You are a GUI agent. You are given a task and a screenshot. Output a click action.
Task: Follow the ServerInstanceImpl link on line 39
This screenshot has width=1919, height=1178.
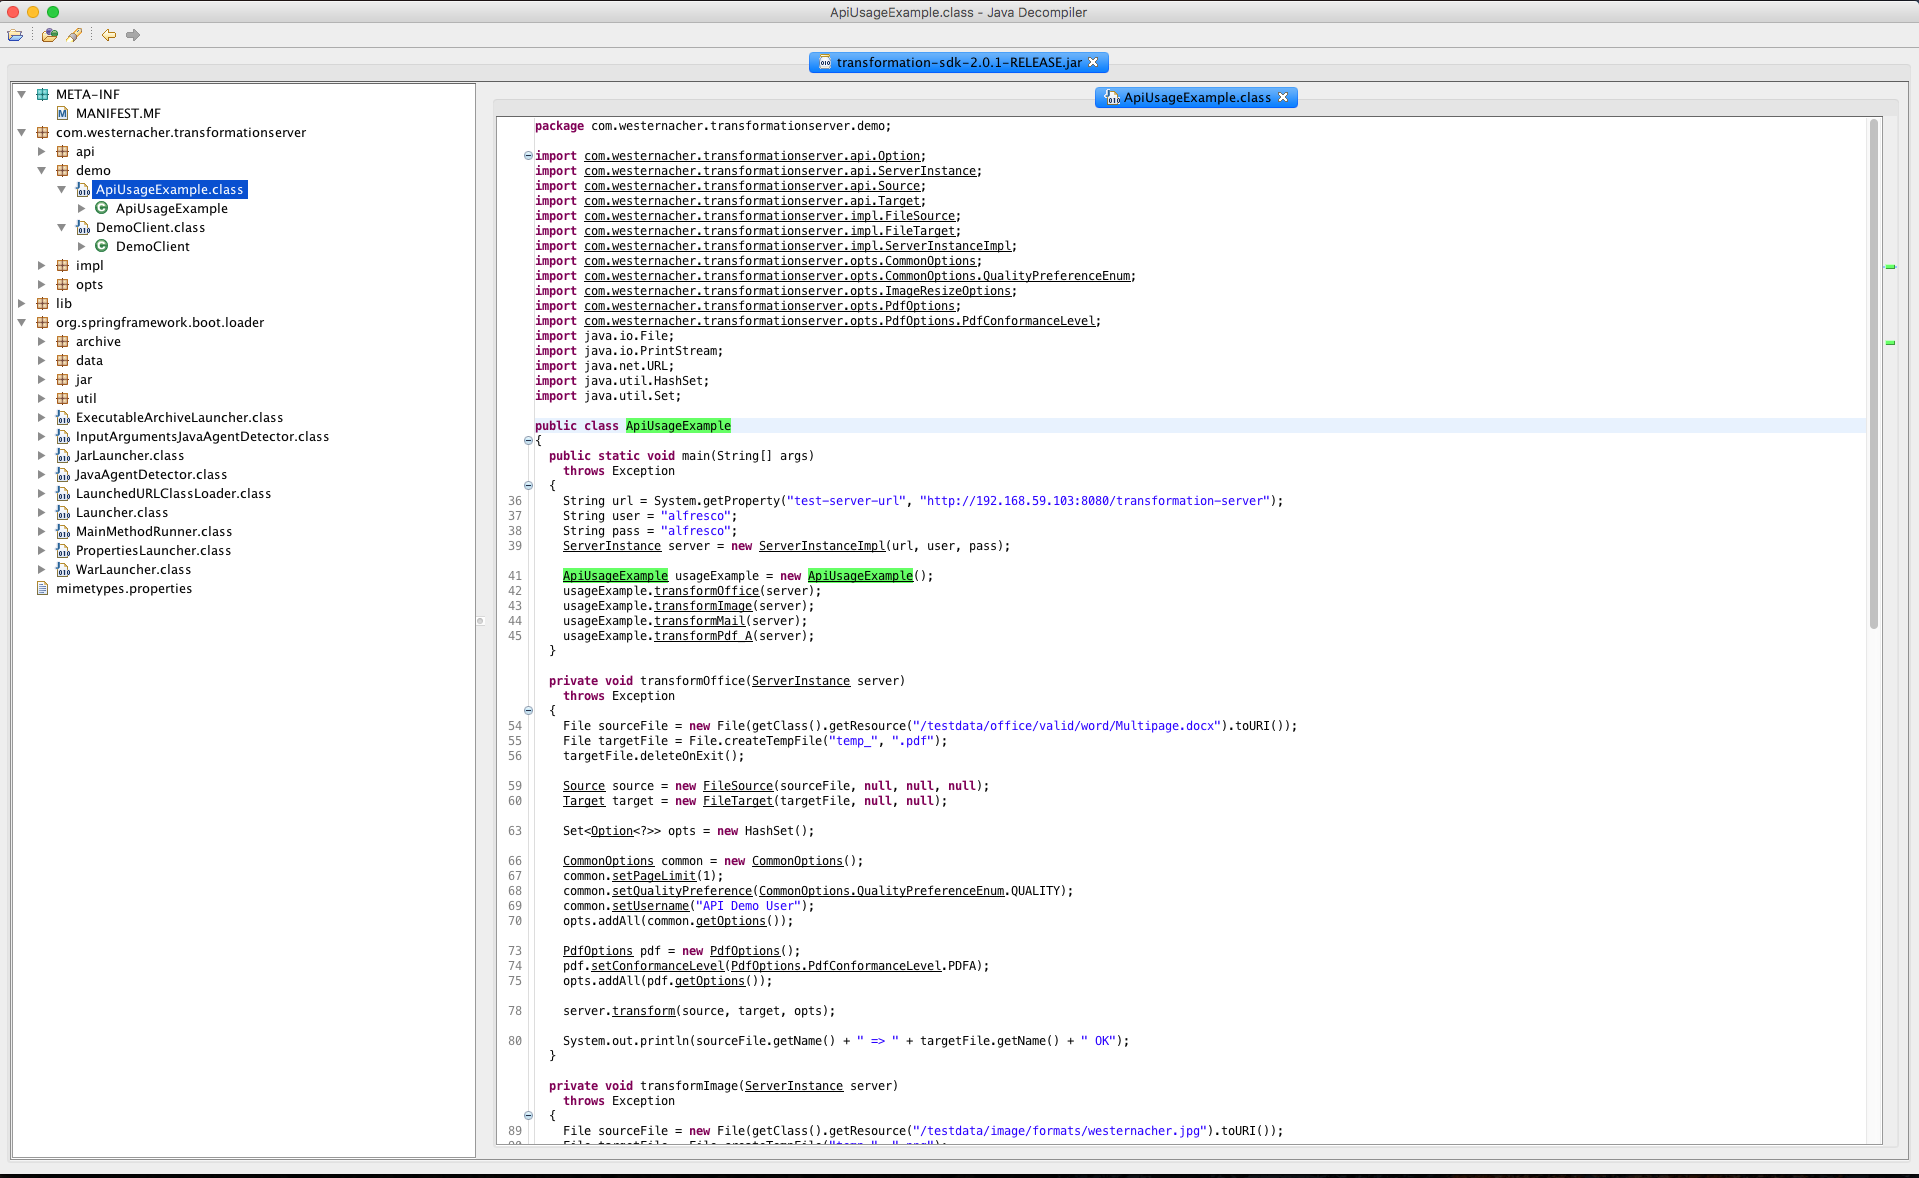point(821,547)
